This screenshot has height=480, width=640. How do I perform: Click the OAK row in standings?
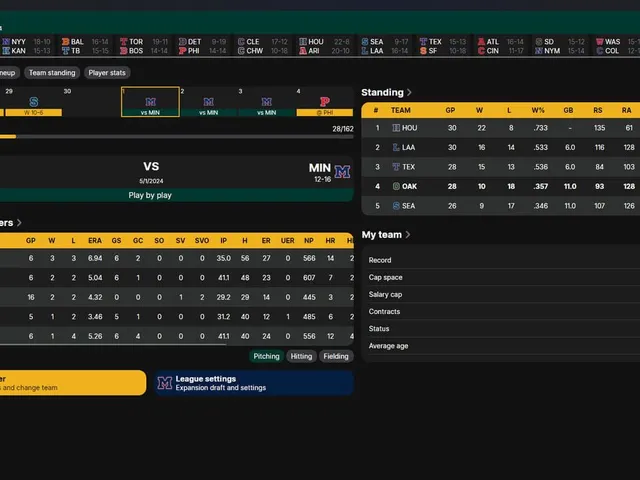[501, 187]
